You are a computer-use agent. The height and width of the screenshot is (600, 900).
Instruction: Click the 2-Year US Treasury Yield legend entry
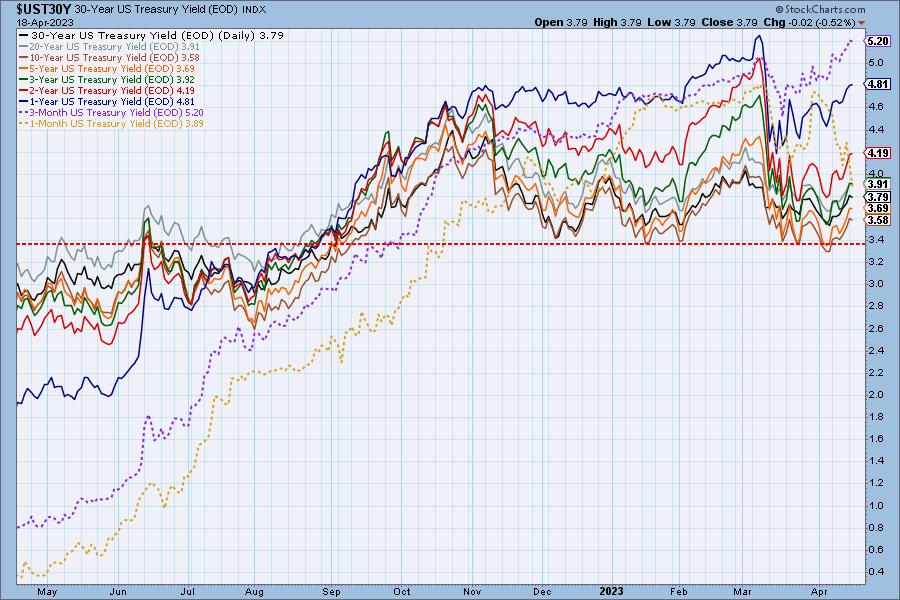[107, 90]
